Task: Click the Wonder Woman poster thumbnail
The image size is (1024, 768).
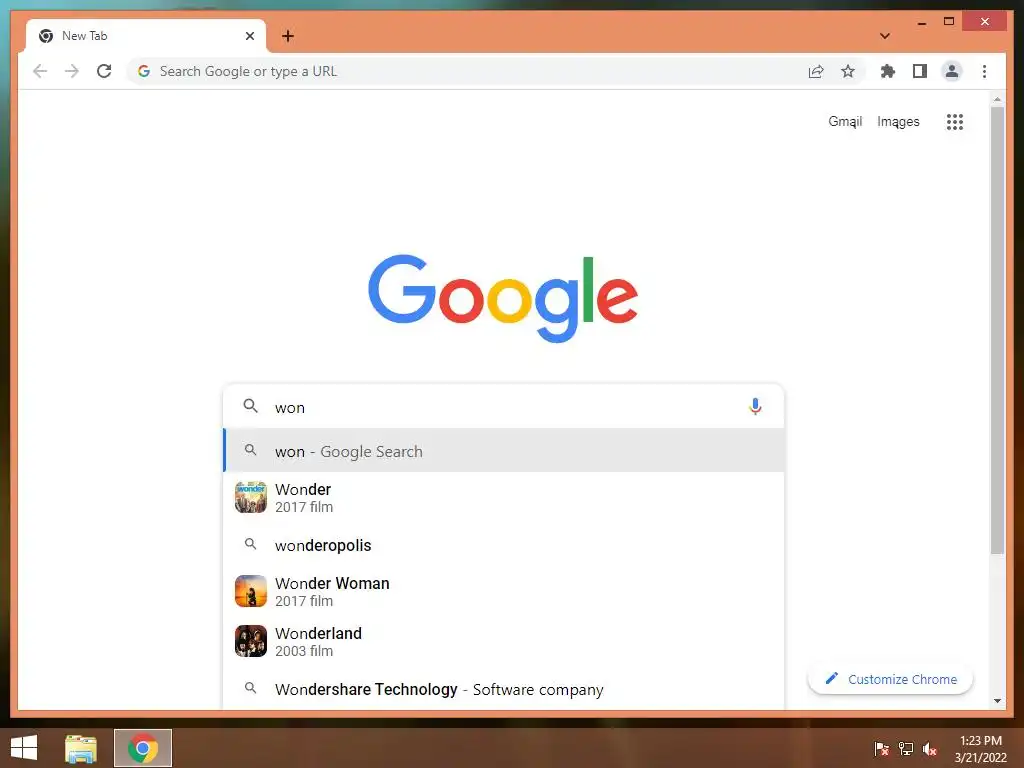Action: tap(251, 591)
